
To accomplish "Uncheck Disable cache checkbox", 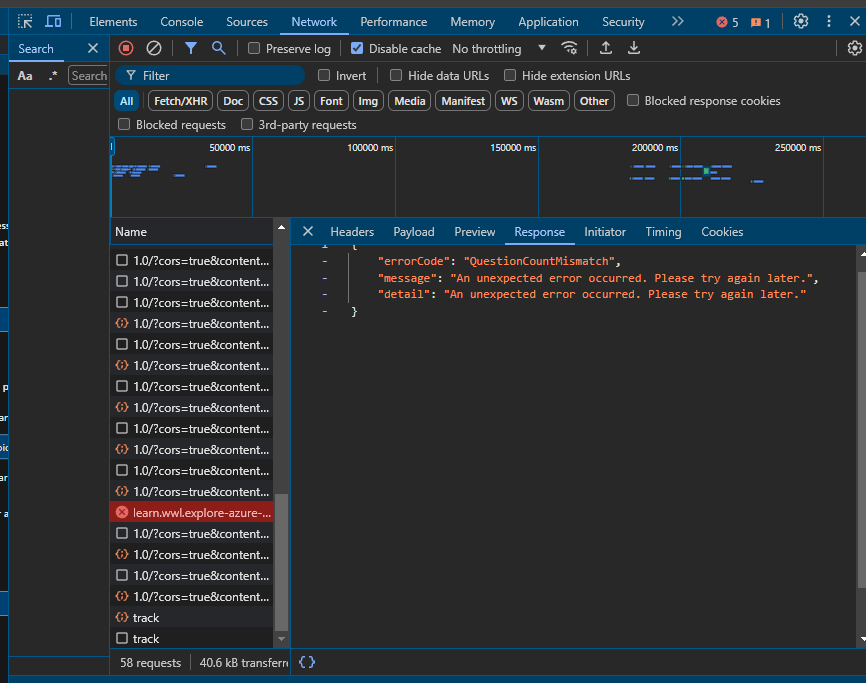I will pyautogui.click(x=357, y=49).
